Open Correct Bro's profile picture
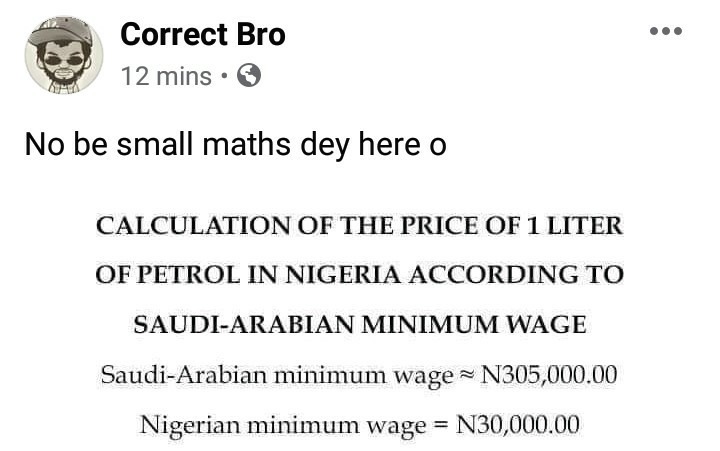 click(x=63, y=56)
